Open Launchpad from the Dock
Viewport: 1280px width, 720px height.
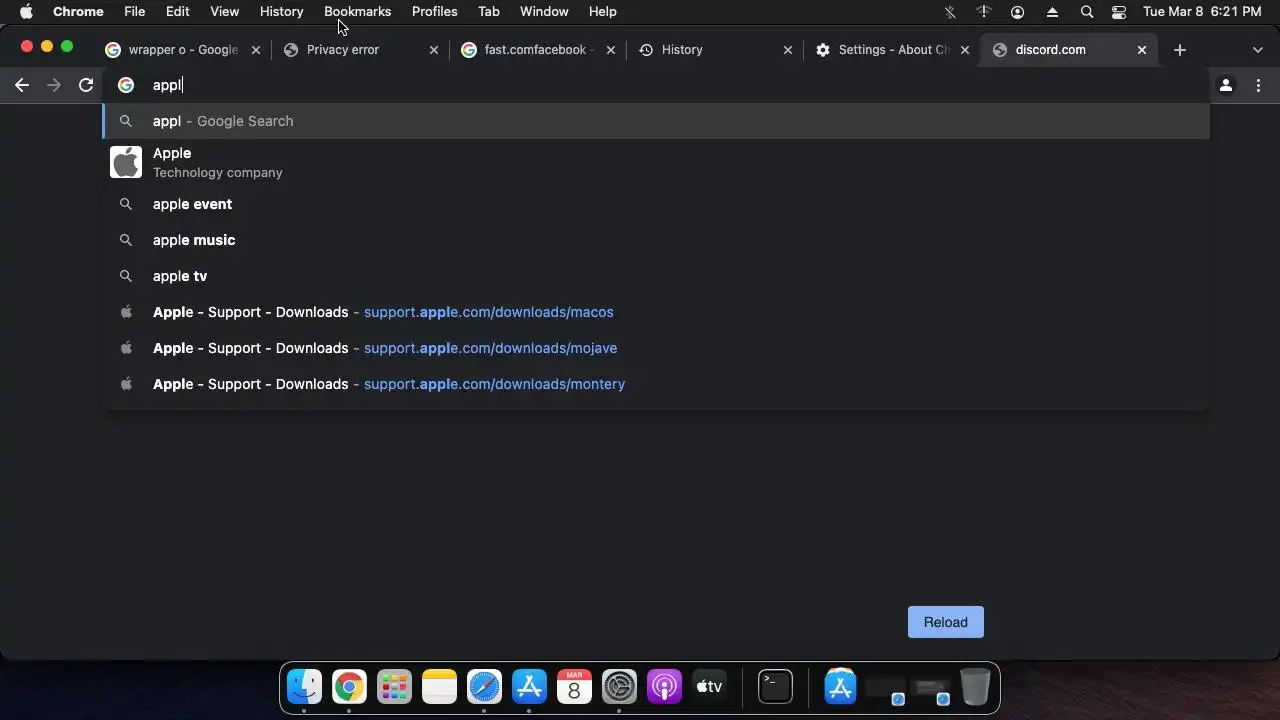pos(394,686)
